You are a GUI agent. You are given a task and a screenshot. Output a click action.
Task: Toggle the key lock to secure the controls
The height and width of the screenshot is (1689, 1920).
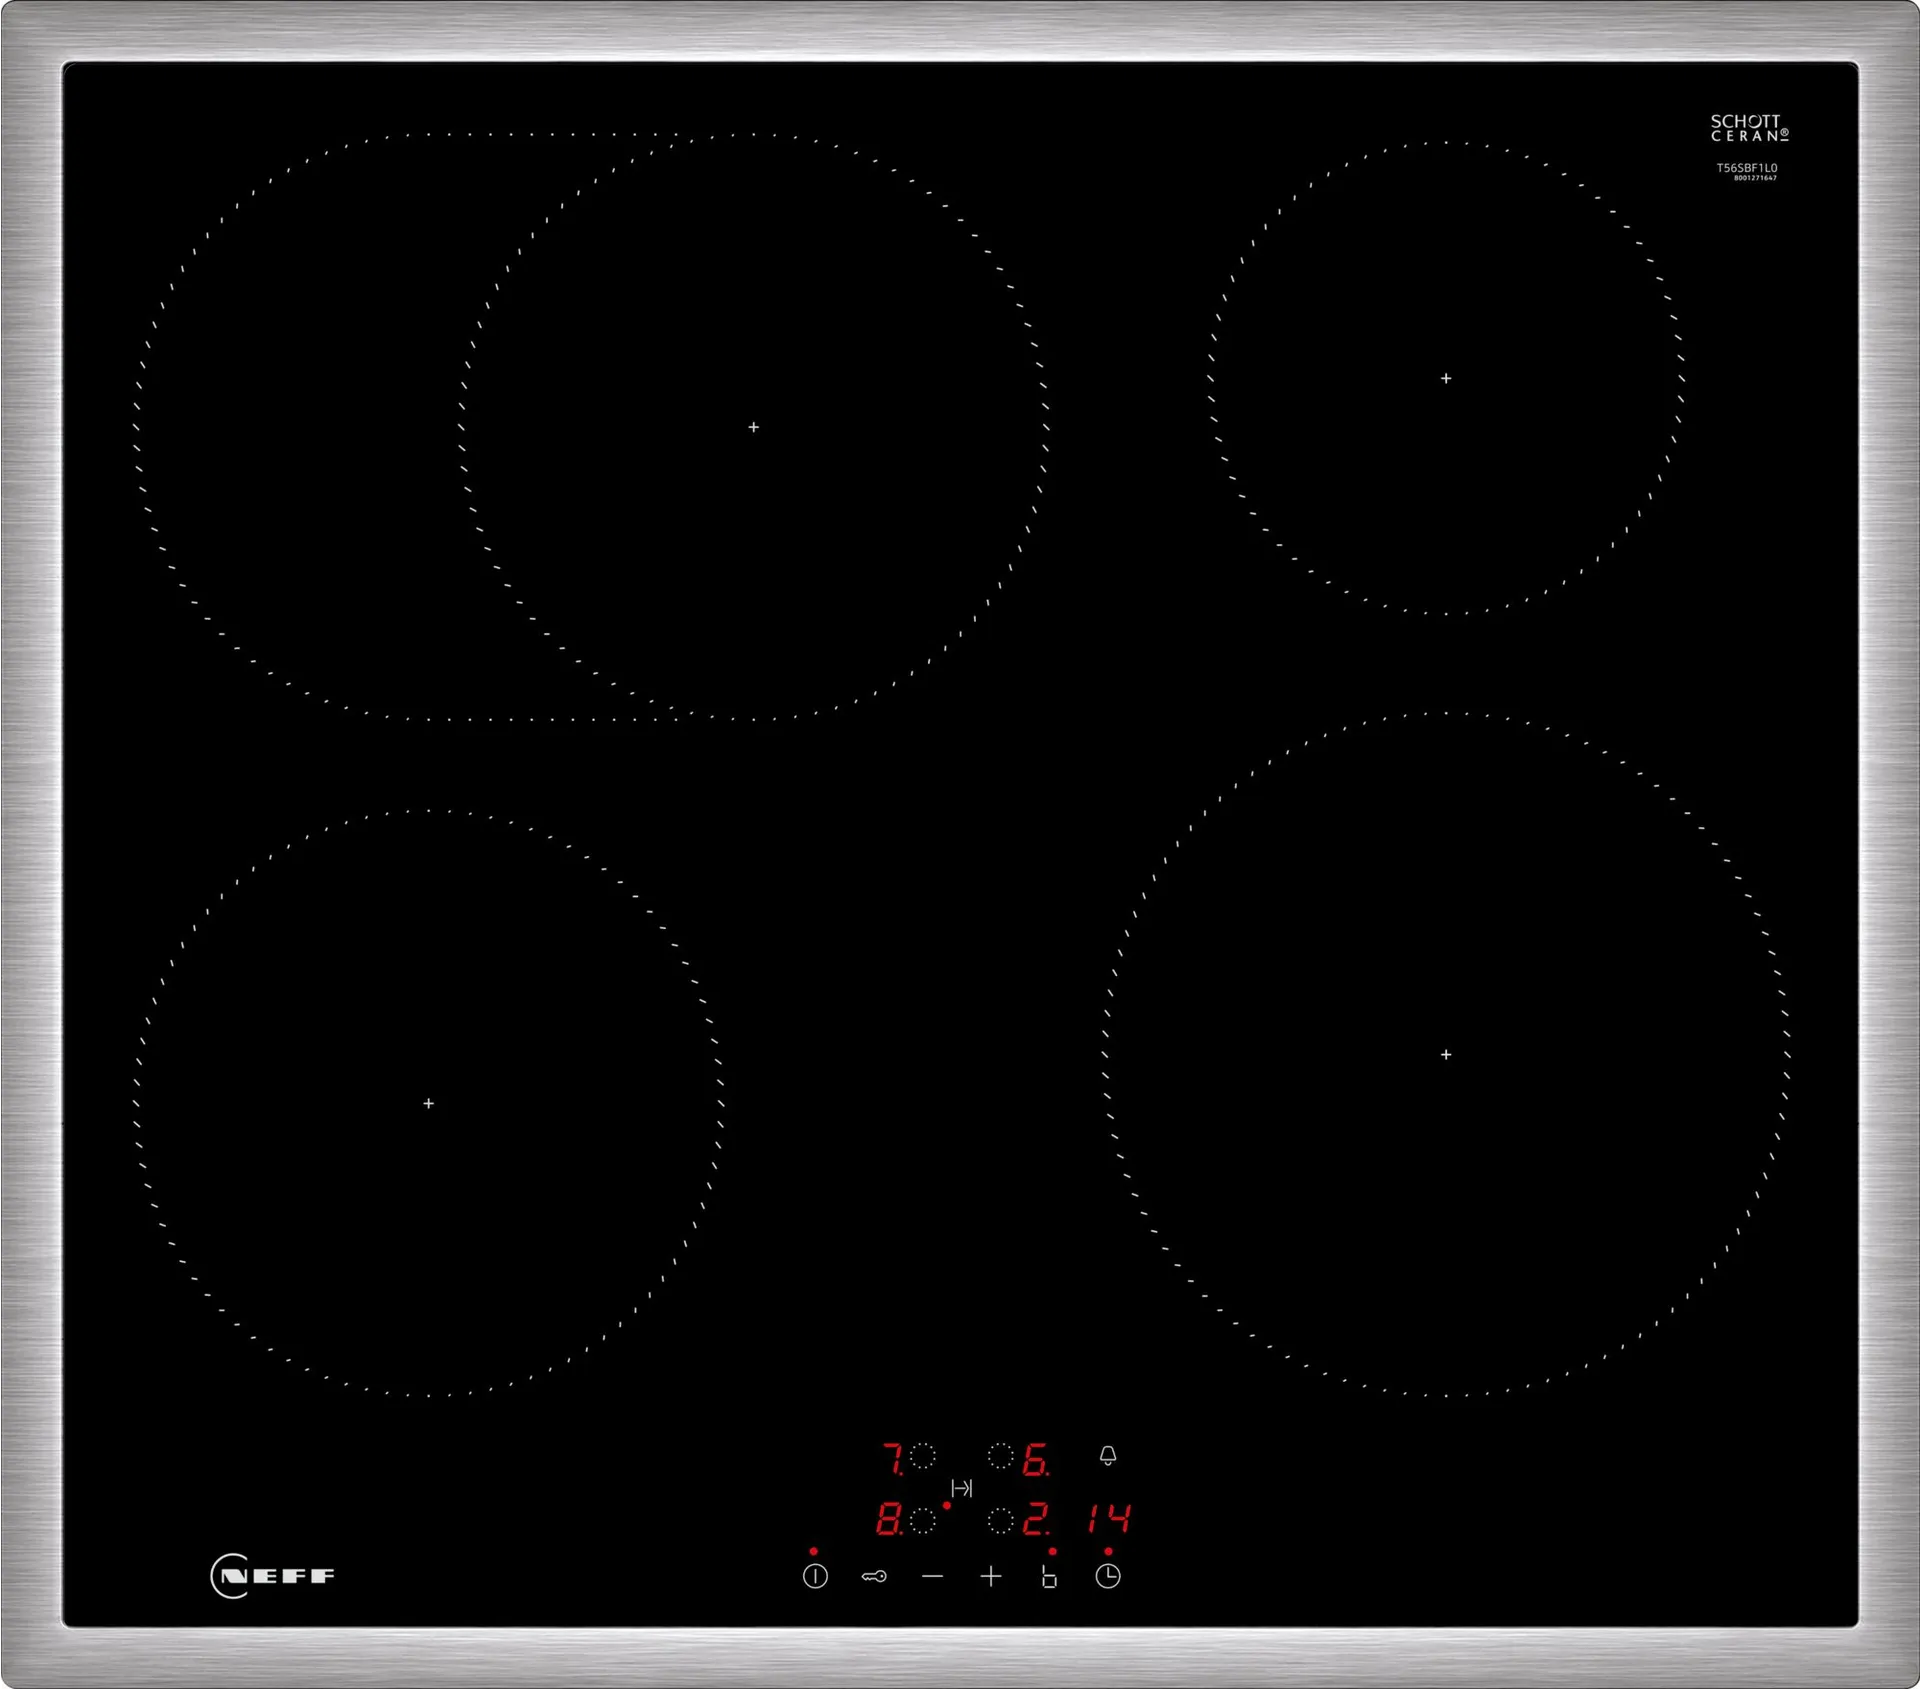872,1577
